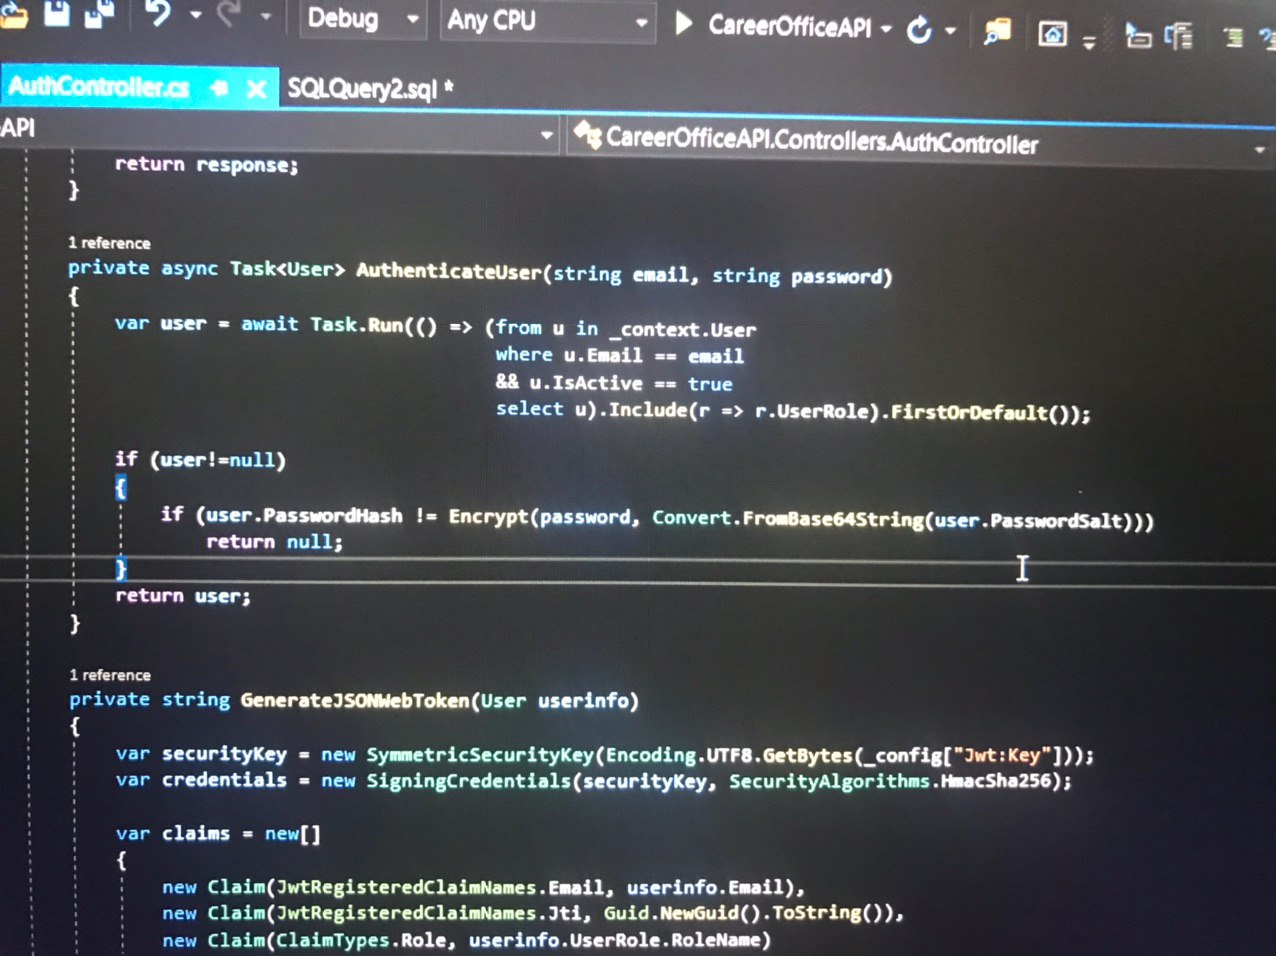Click 'Guid.NewGuid().ToString()' text
The height and width of the screenshot is (956, 1276).
pos(747,912)
